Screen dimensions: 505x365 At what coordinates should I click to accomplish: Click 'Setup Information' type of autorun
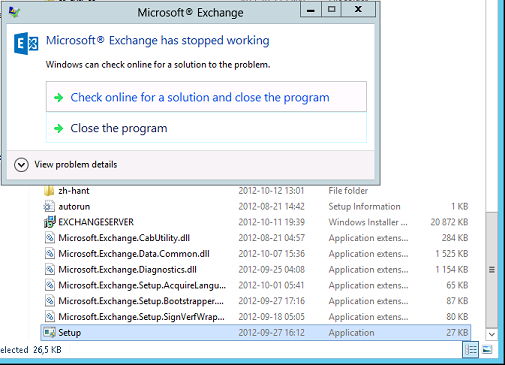coord(364,207)
